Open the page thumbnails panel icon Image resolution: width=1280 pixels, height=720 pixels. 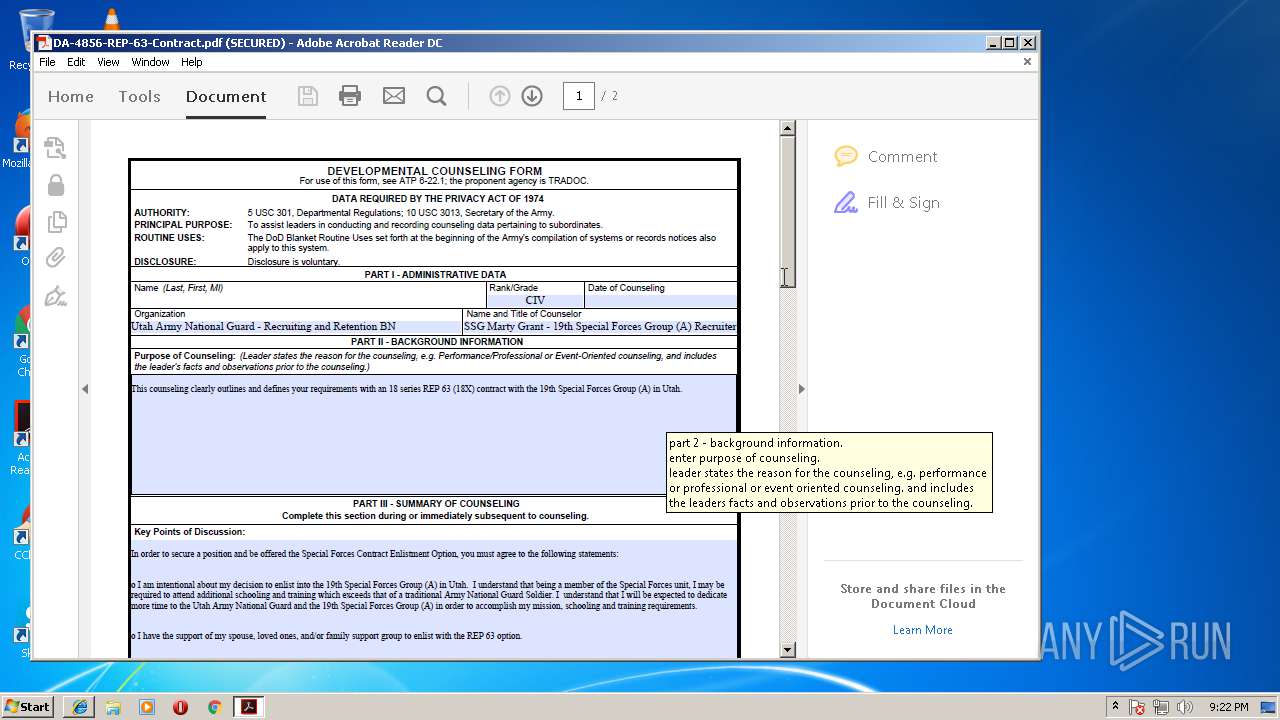point(56,148)
